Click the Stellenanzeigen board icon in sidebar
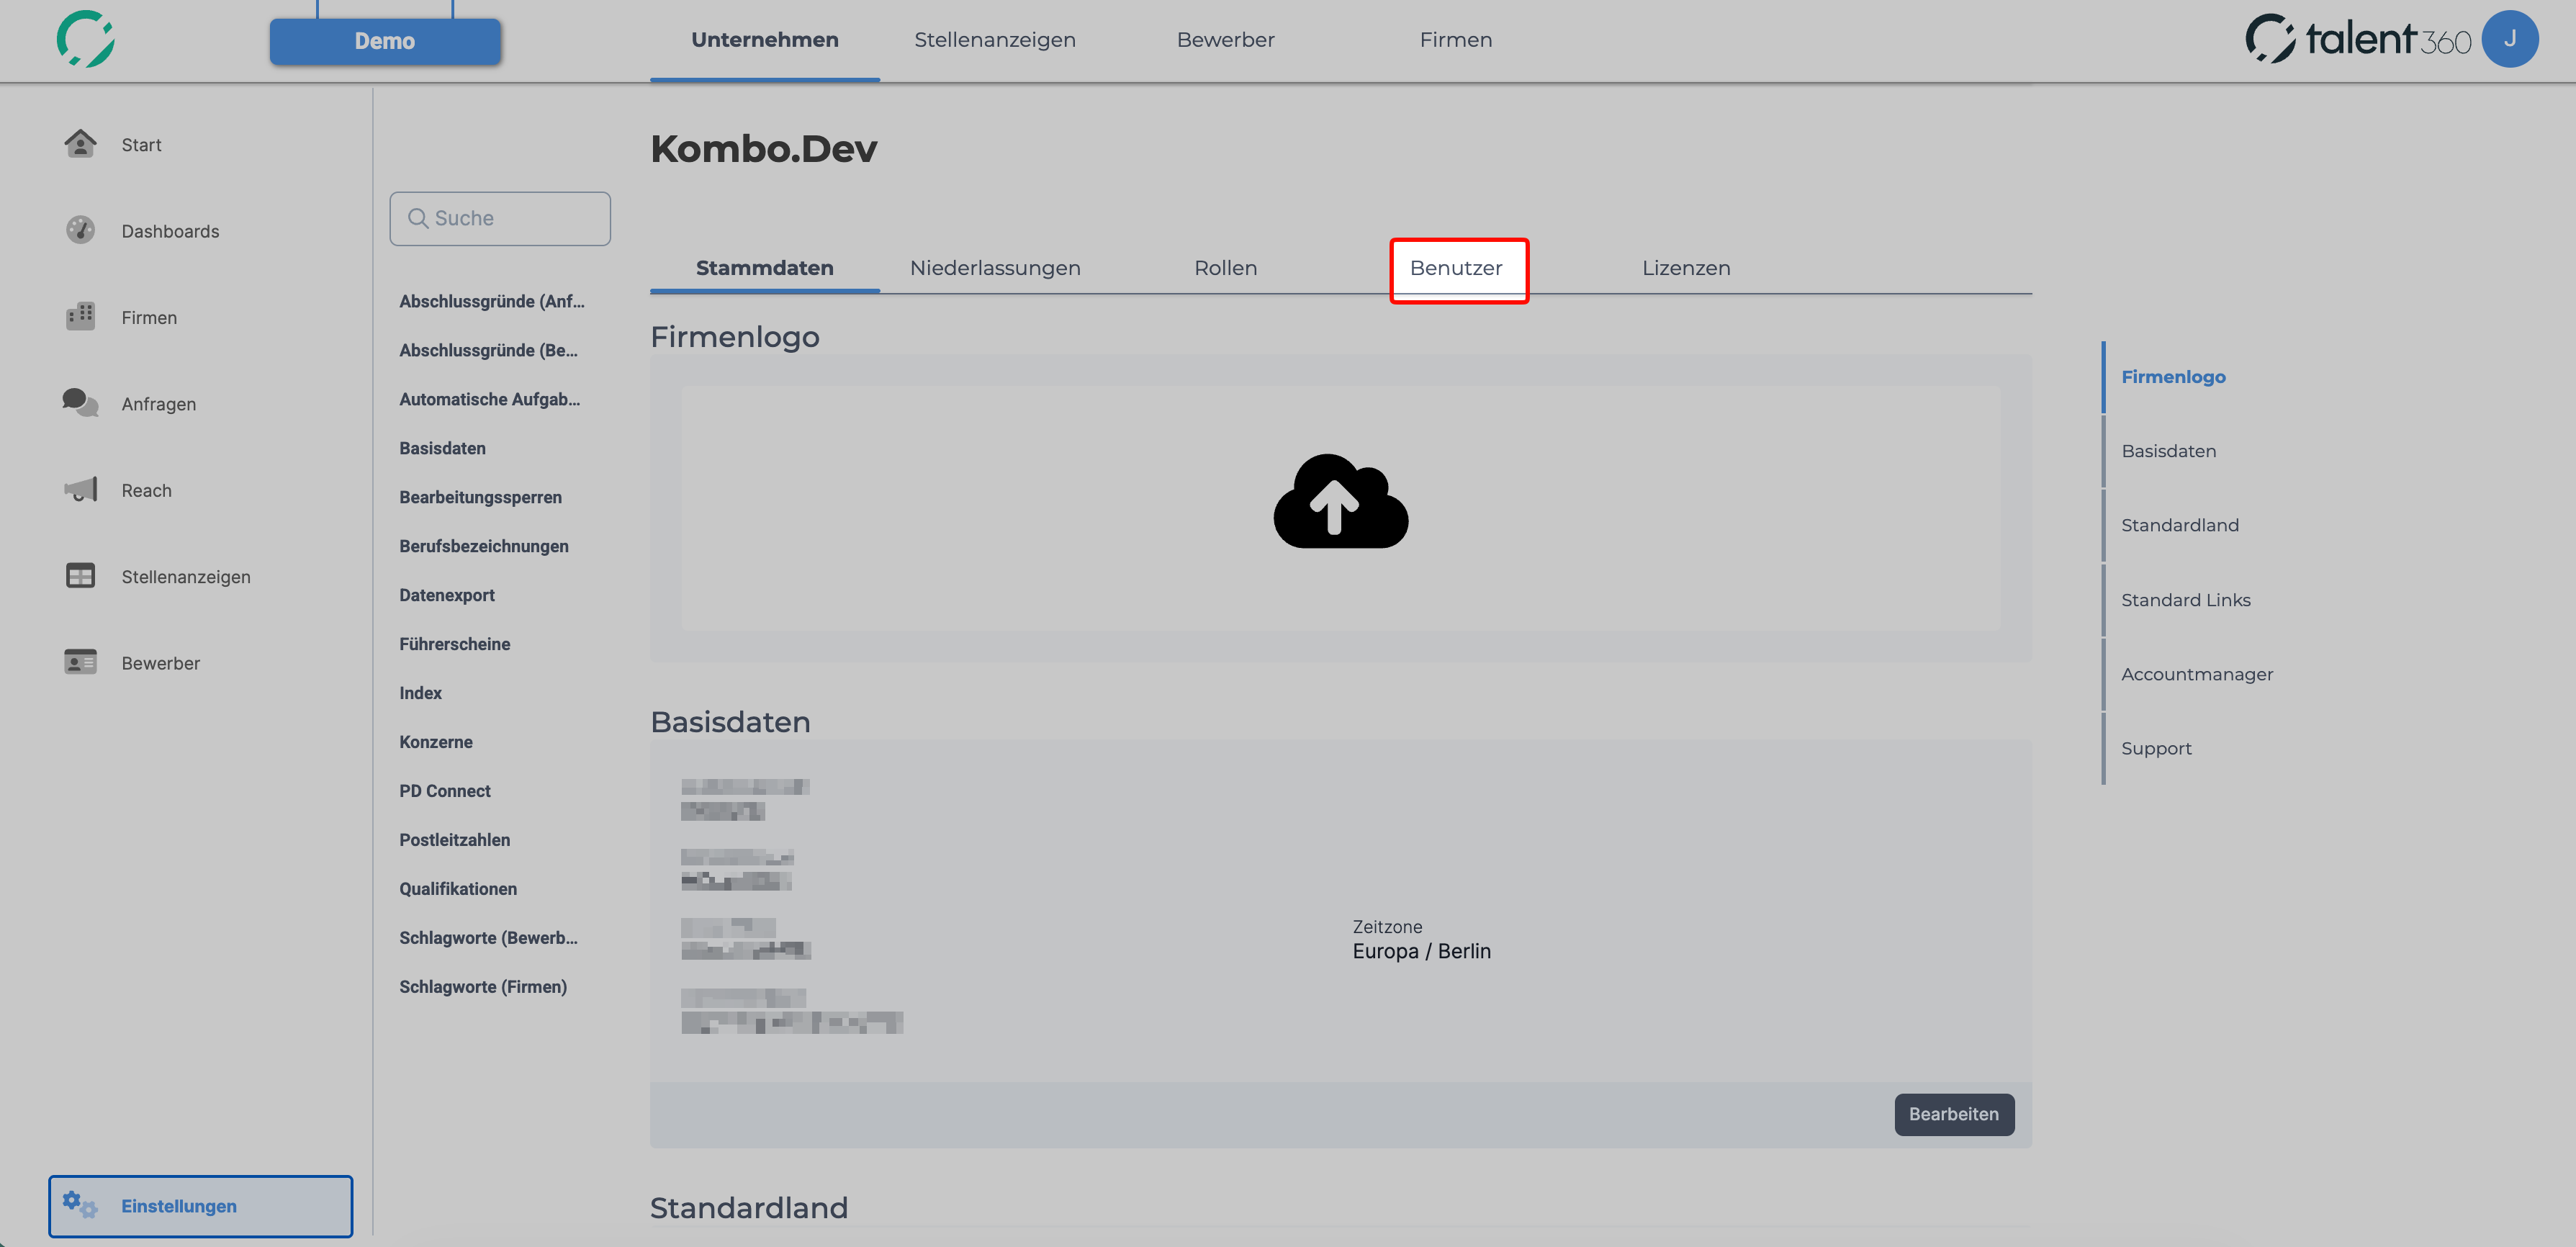The image size is (2576, 1247). point(80,576)
